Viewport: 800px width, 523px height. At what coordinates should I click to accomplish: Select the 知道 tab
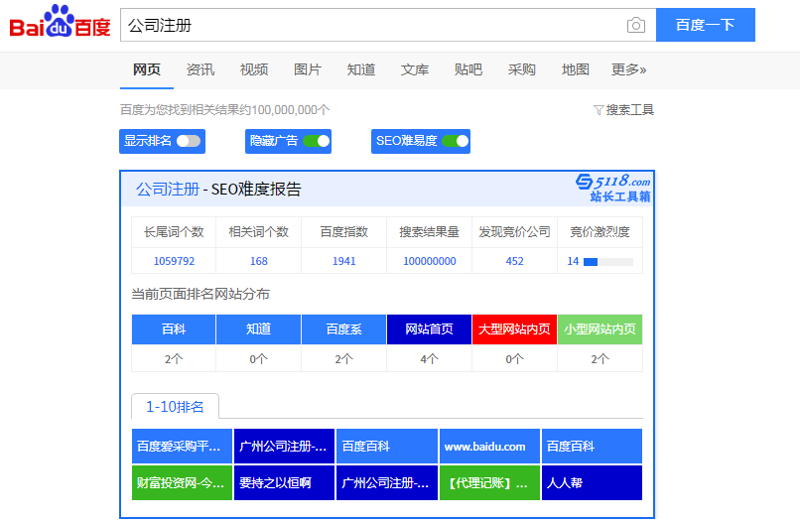[361, 69]
